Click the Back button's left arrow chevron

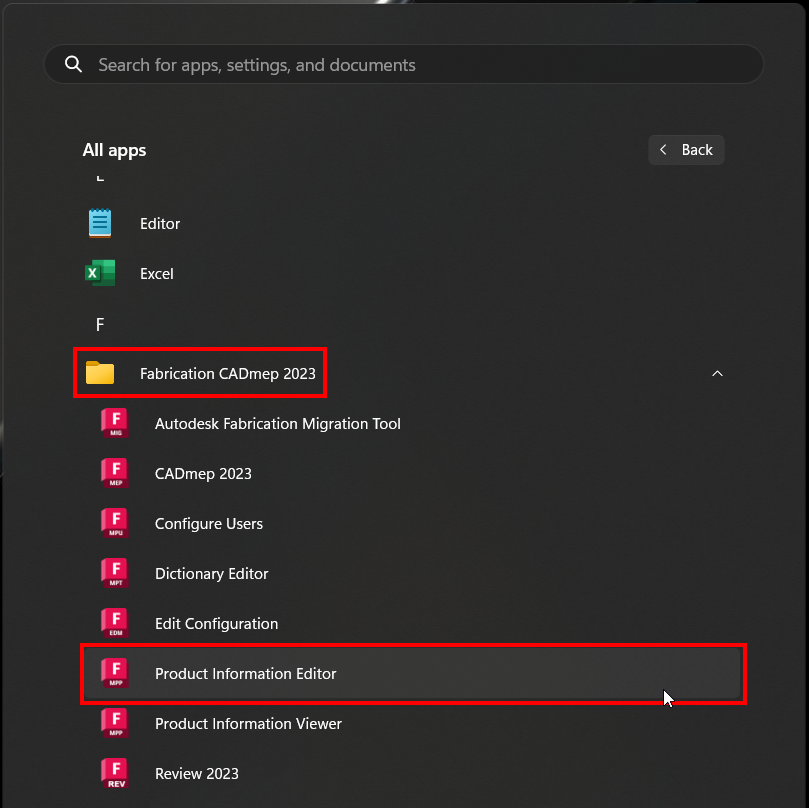click(x=663, y=149)
